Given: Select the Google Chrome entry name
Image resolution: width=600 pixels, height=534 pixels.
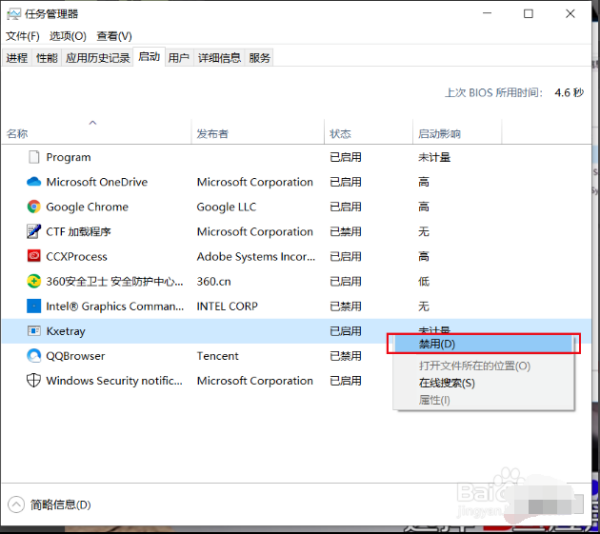Looking at the screenshot, I should click(x=87, y=207).
